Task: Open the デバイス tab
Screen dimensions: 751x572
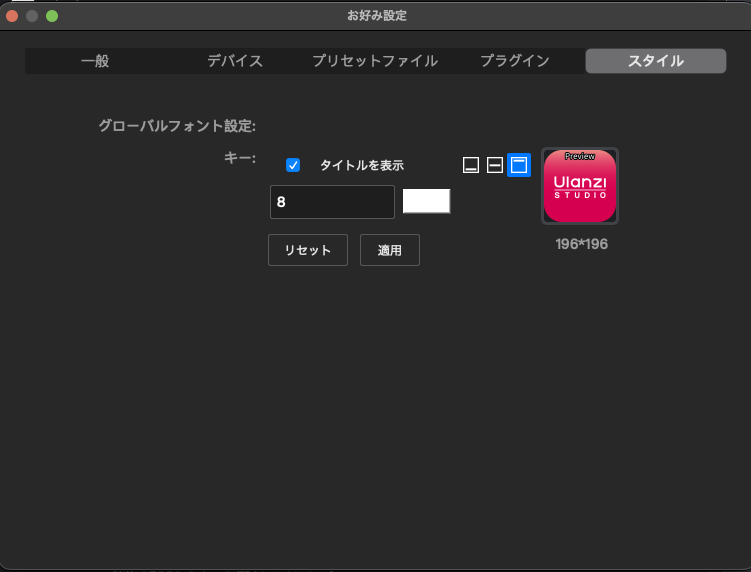Action: (x=235, y=61)
